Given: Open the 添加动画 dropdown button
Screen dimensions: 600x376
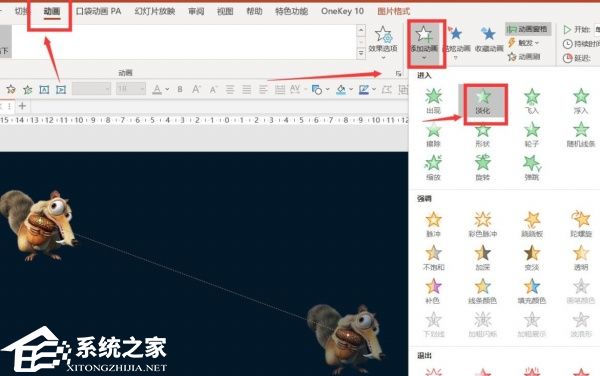Looking at the screenshot, I should coord(424,43).
